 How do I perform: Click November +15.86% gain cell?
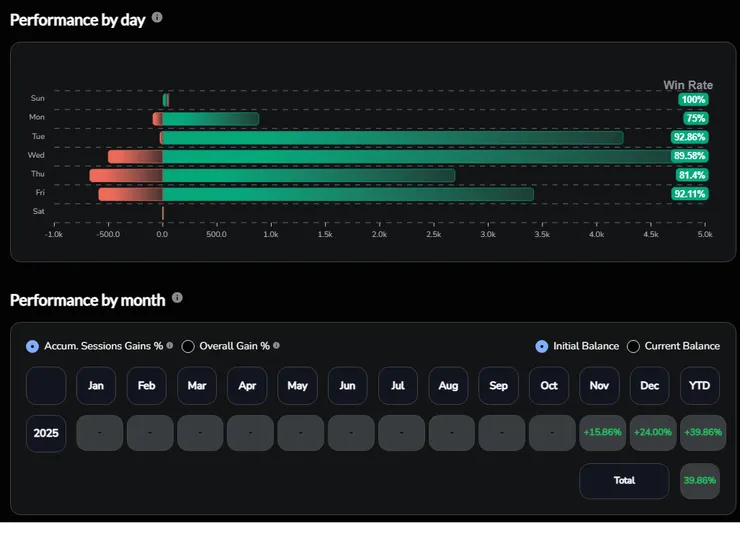(x=602, y=433)
